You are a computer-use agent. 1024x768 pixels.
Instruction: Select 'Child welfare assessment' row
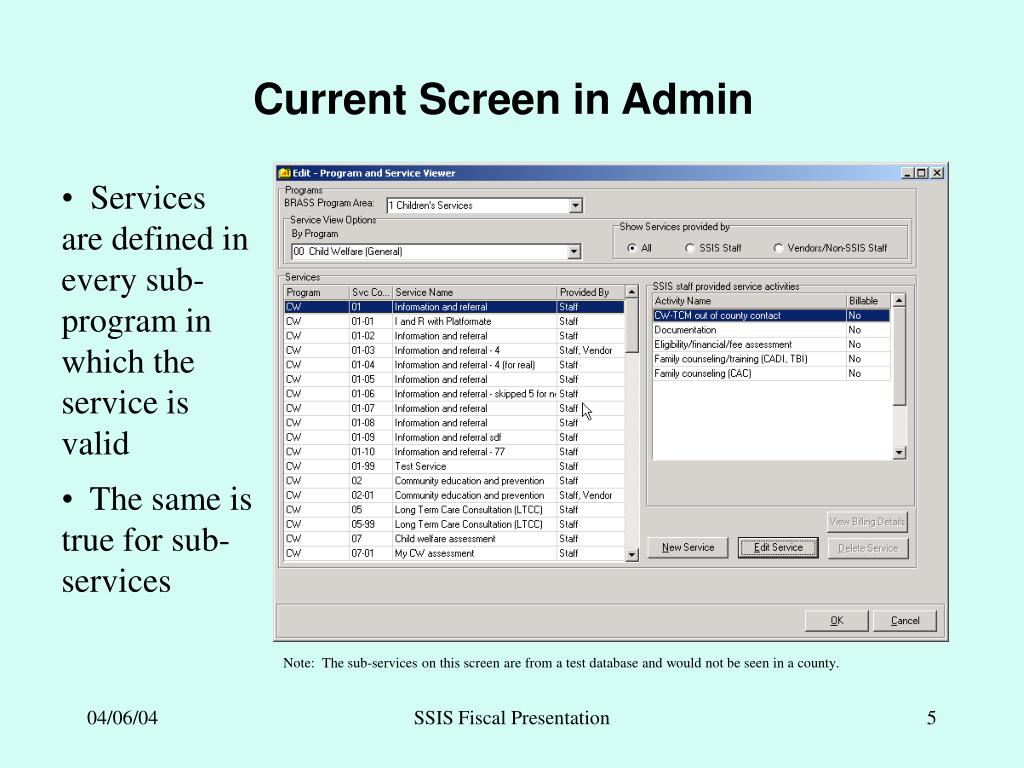click(455, 539)
